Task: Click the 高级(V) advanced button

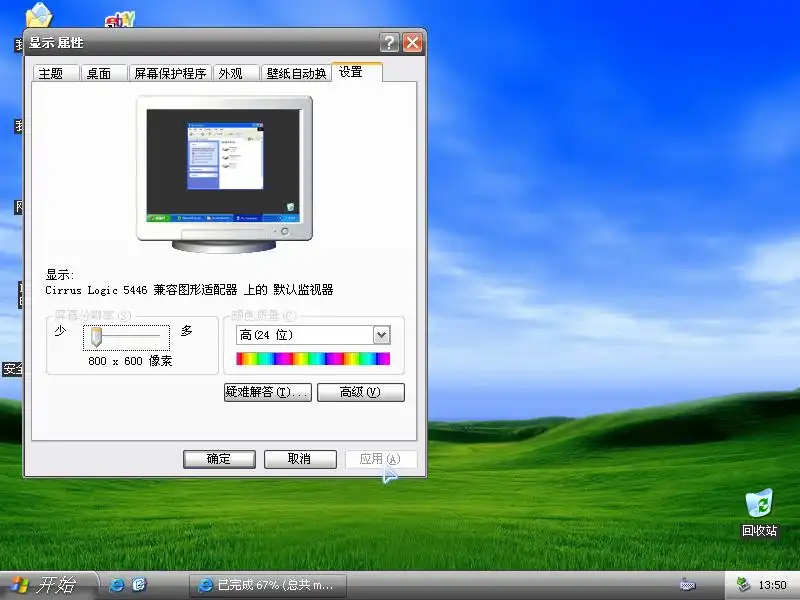Action: tap(361, 392)
